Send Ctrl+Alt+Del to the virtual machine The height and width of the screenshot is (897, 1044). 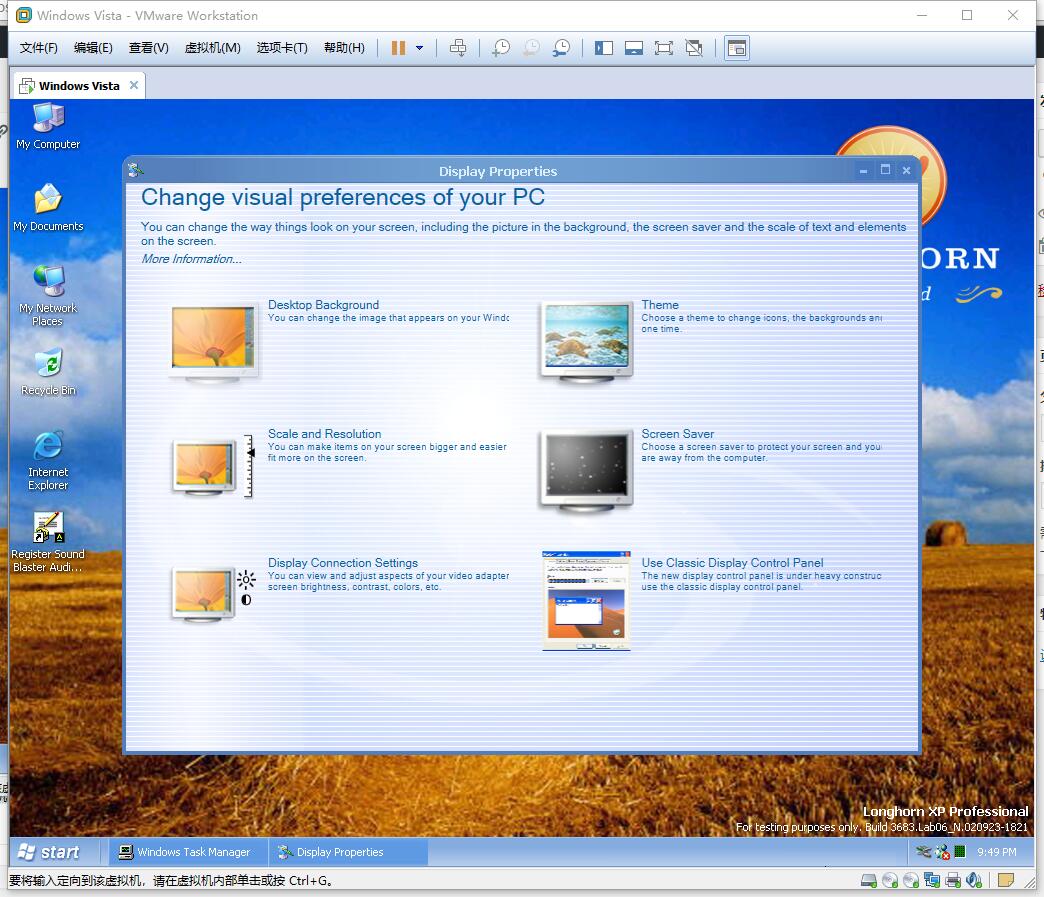pyautogui.click(x=458, y=48)
